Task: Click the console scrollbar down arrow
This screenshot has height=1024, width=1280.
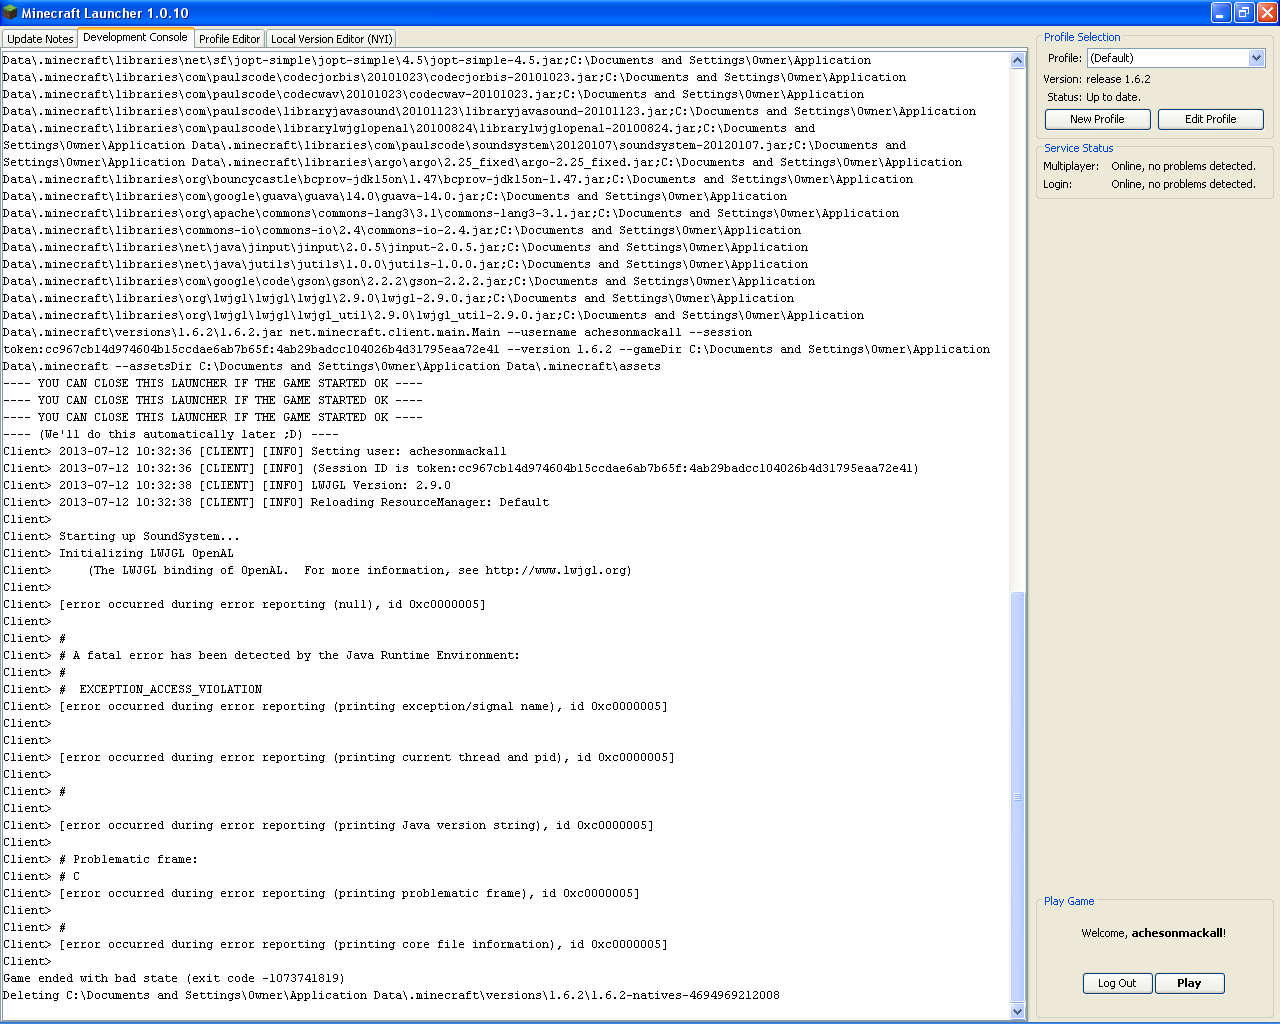Action: [1018, 1011]
